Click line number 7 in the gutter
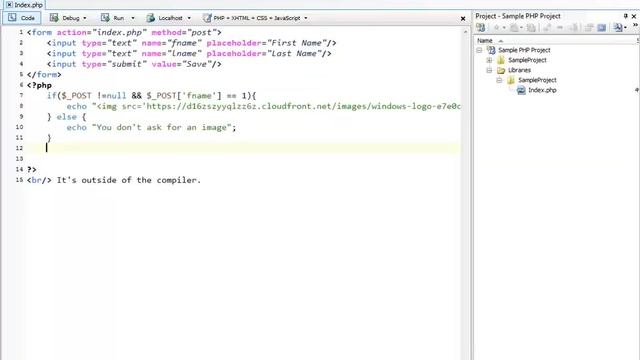640x360 pixels. point(21,96)
